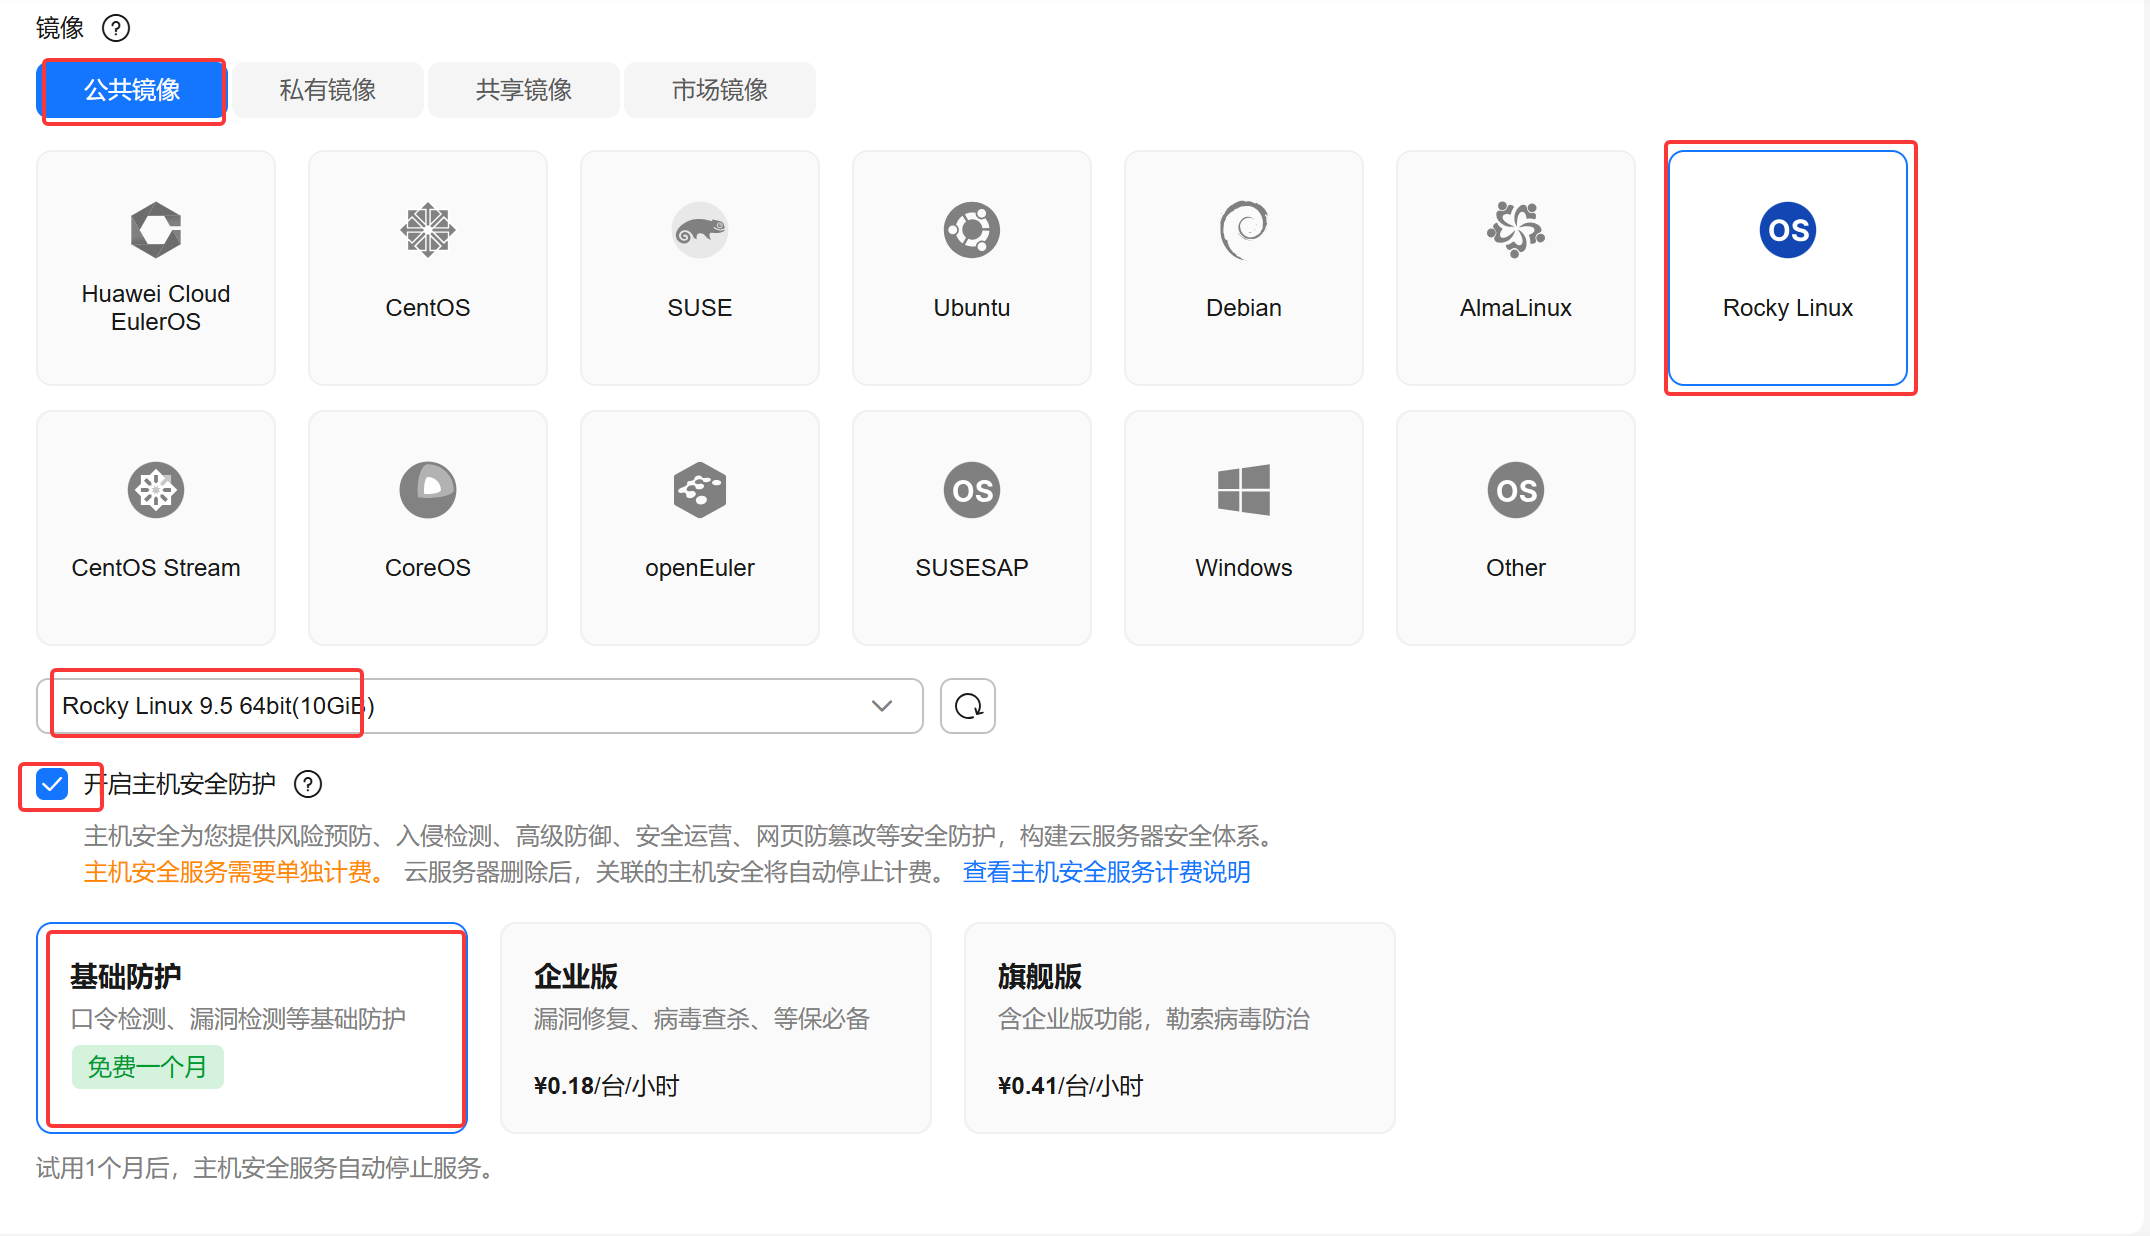Select the 企业版 plan card
Viewport: 2150px width, 1236px height.
click(716, 1028)
